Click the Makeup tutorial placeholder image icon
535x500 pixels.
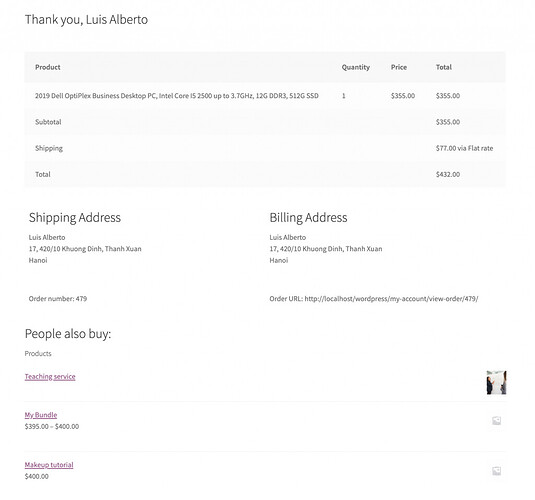[496, 471]
